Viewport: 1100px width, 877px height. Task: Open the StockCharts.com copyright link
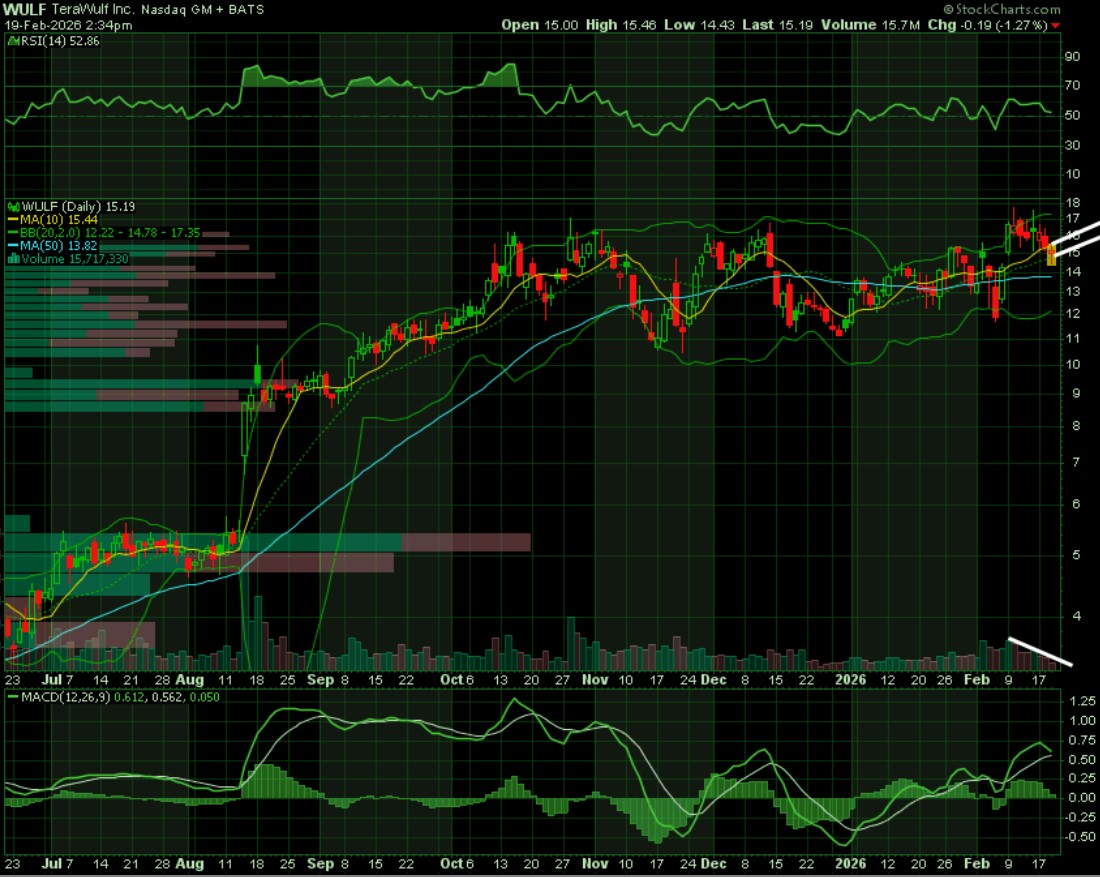(x=1002, y=9)
